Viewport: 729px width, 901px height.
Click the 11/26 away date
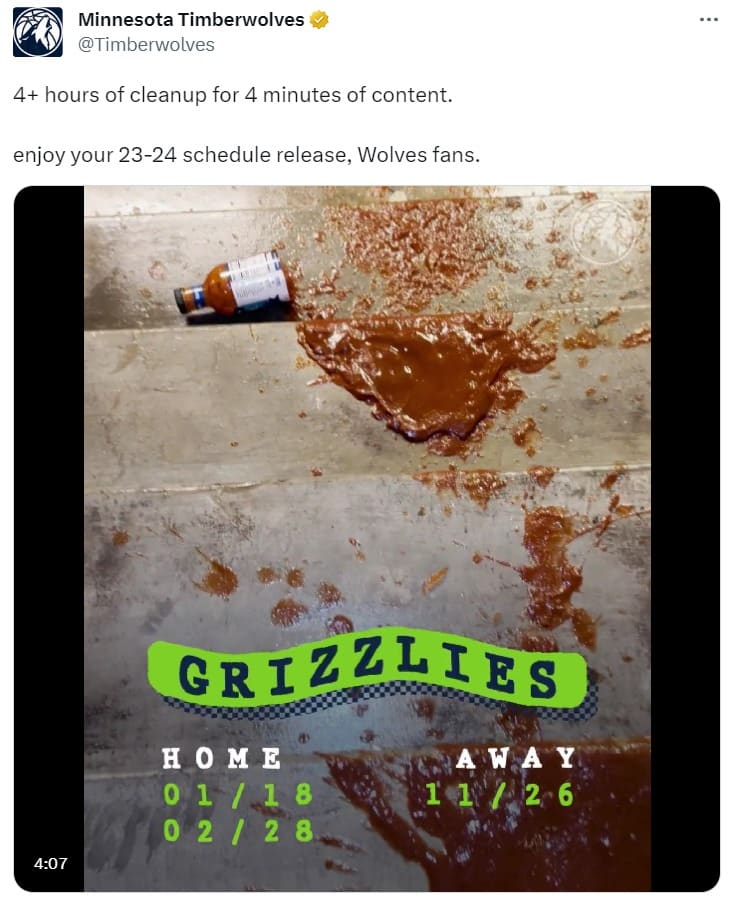499,795
